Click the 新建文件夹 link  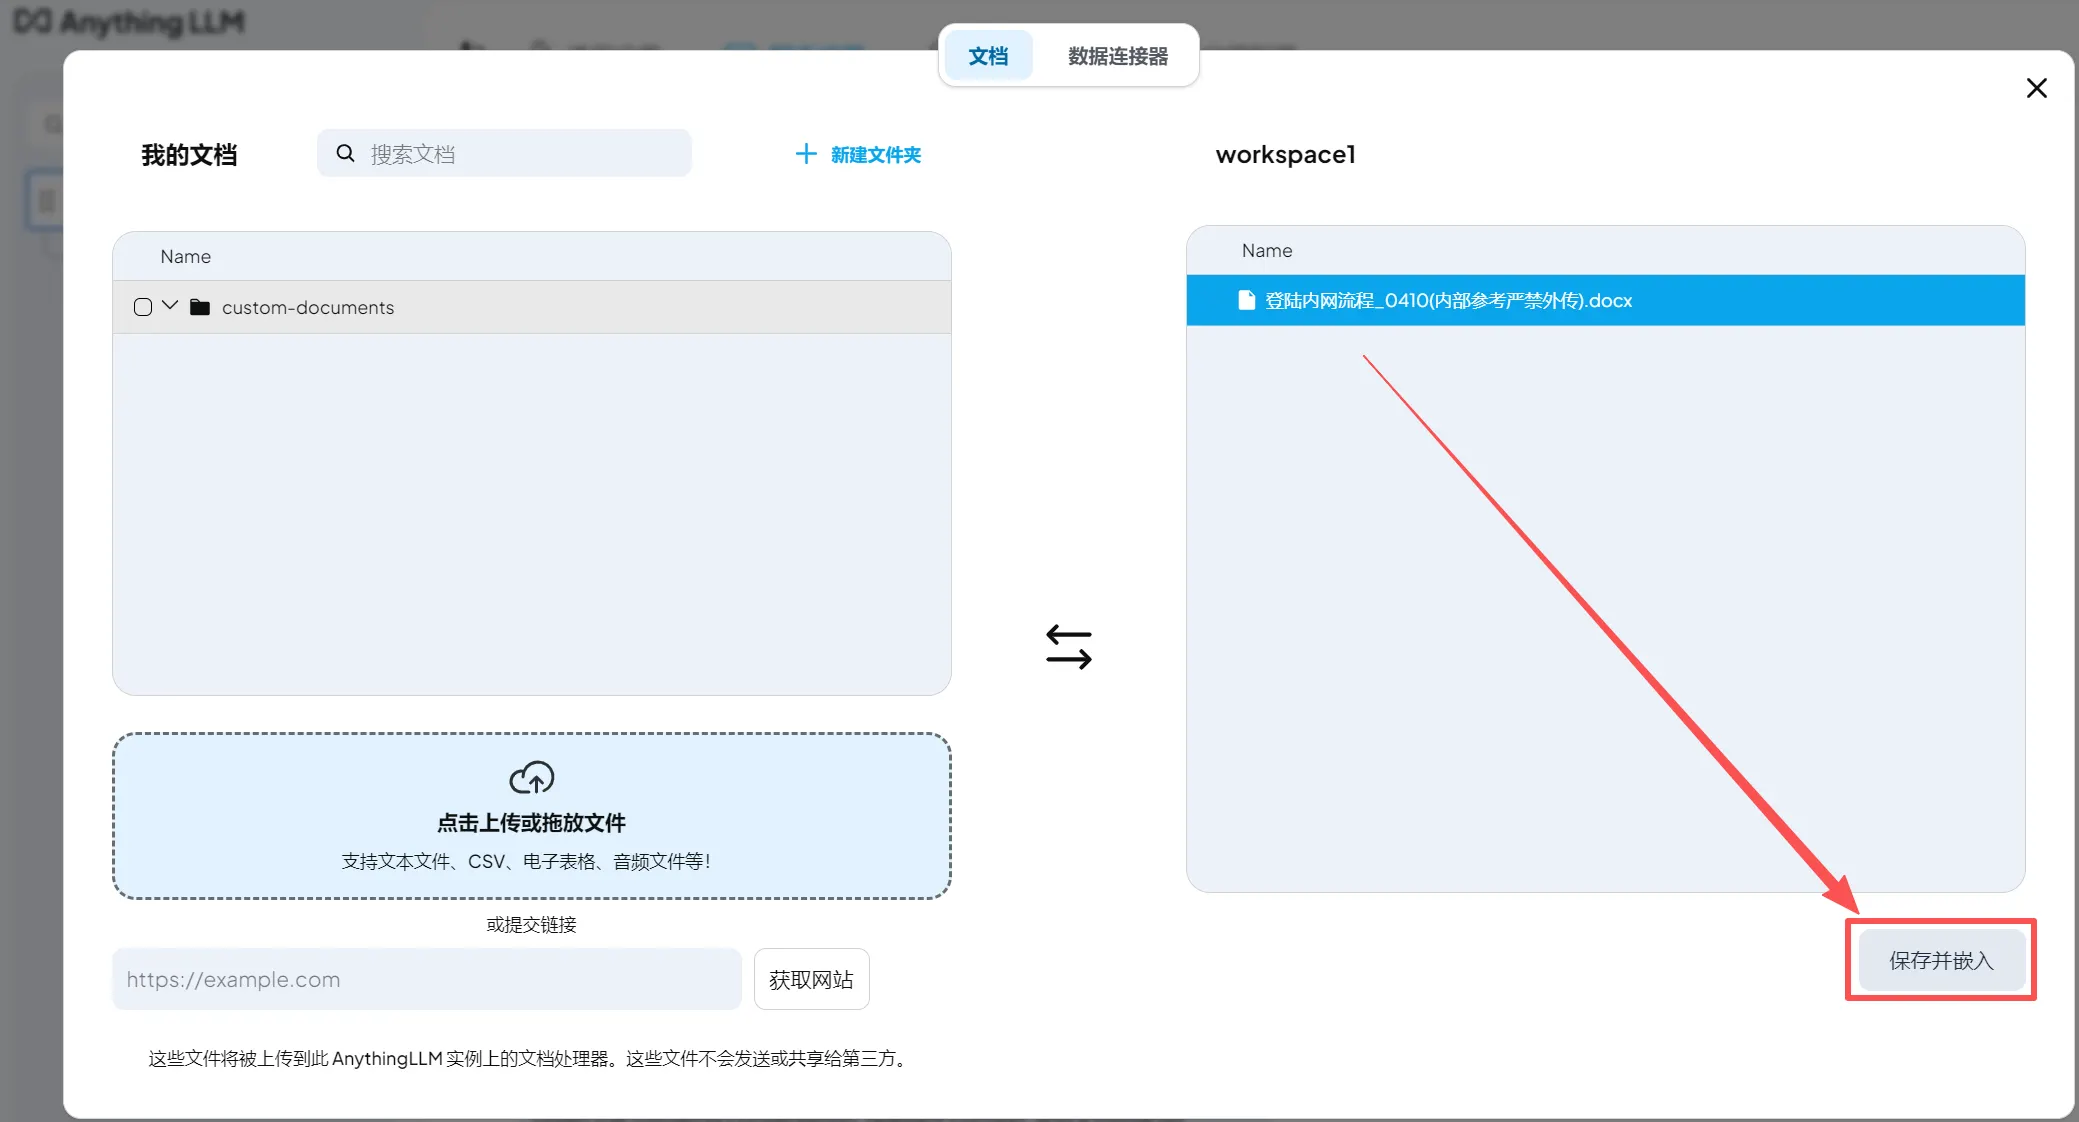875,155
